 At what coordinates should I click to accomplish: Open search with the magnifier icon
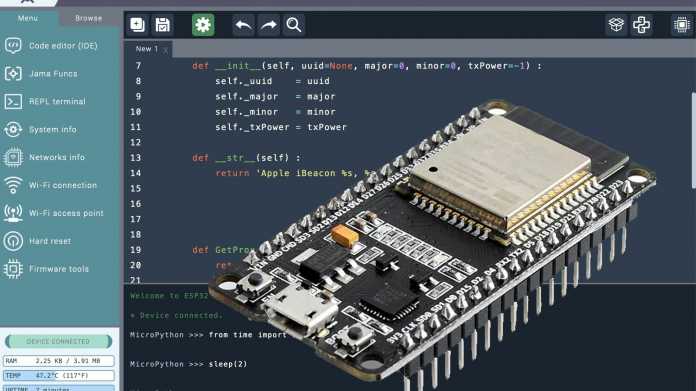pyautogui.click(x=294, y=25)
